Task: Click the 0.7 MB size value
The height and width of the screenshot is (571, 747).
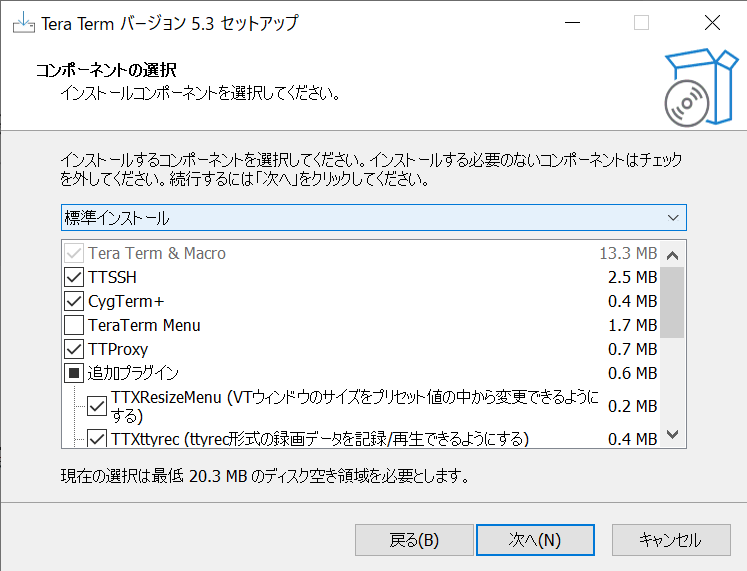Action: (633, 349)
